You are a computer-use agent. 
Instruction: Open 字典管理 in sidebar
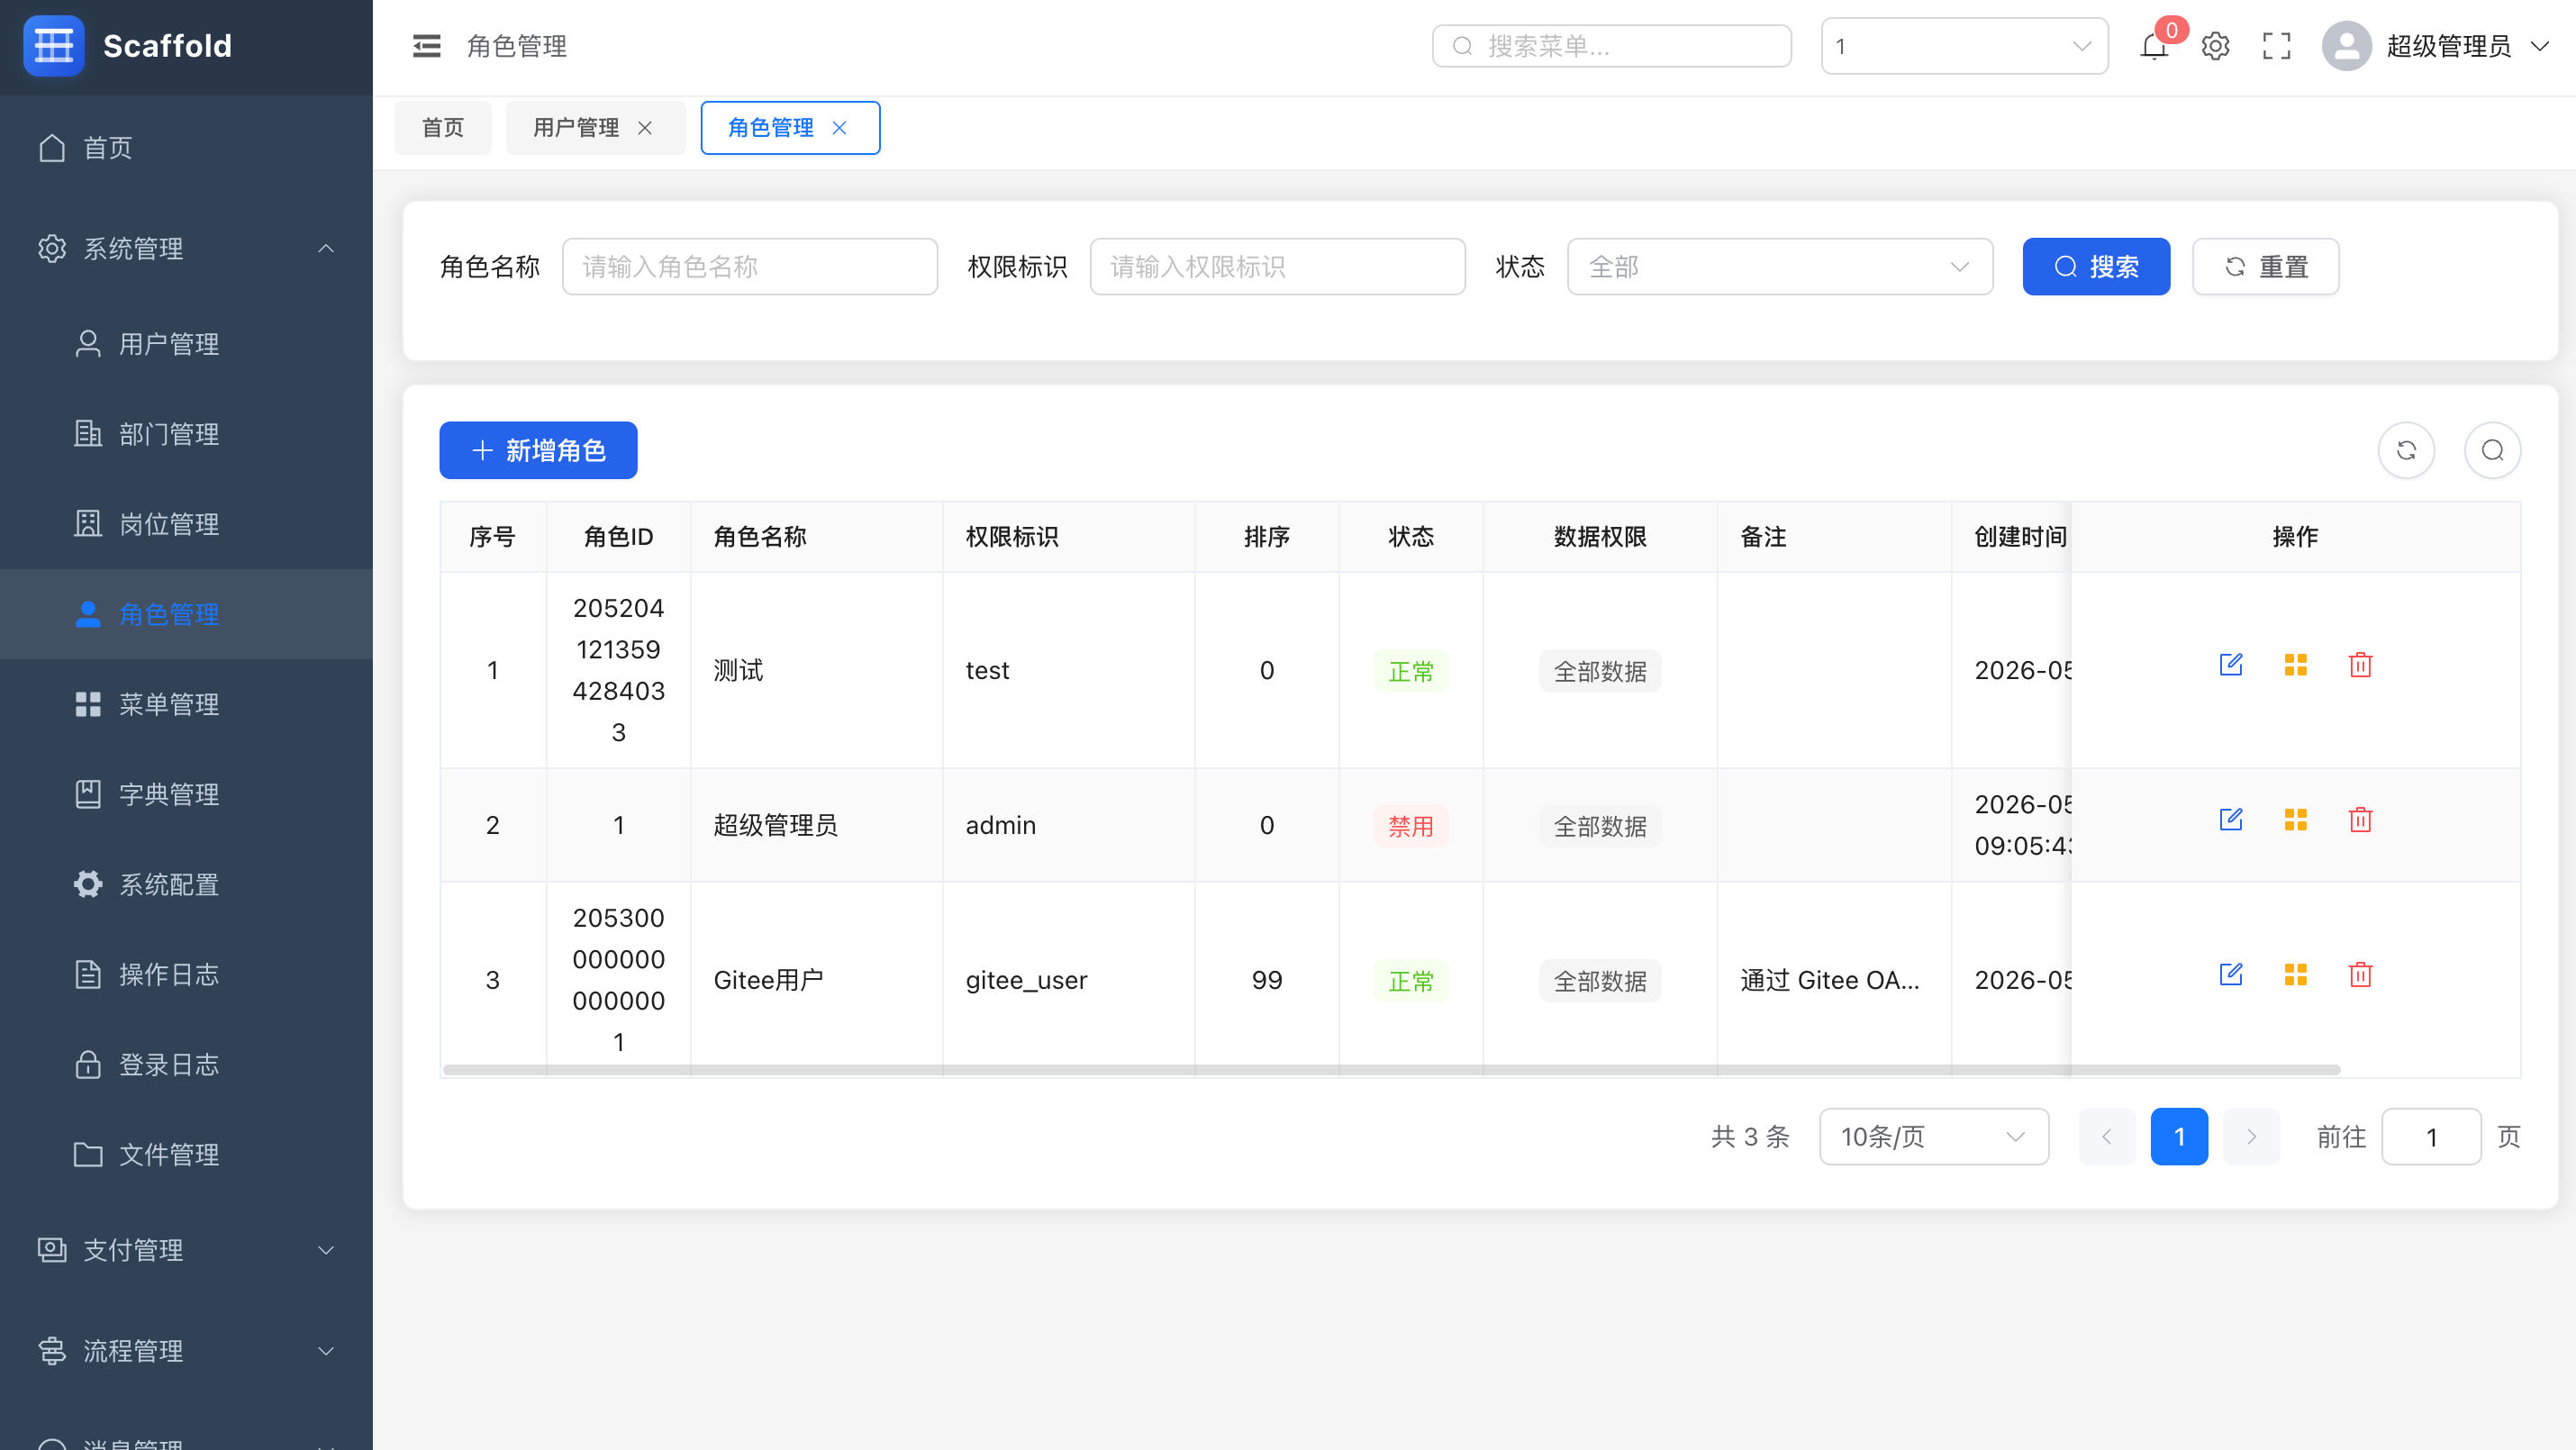pos(186,794)
